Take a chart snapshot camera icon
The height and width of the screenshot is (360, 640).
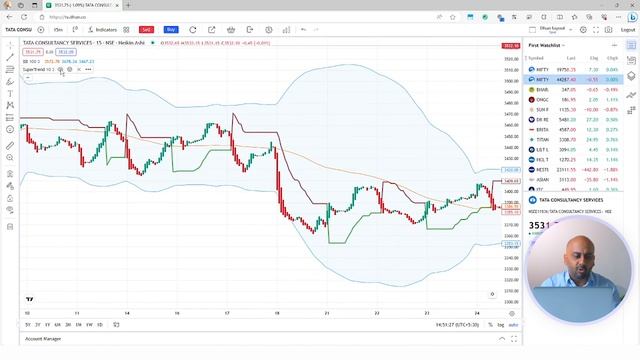[609, 30]
